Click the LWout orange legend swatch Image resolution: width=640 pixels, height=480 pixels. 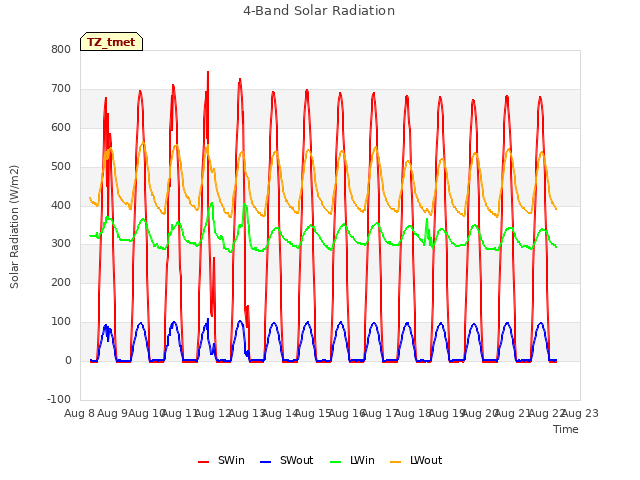(x=396, y=462)
